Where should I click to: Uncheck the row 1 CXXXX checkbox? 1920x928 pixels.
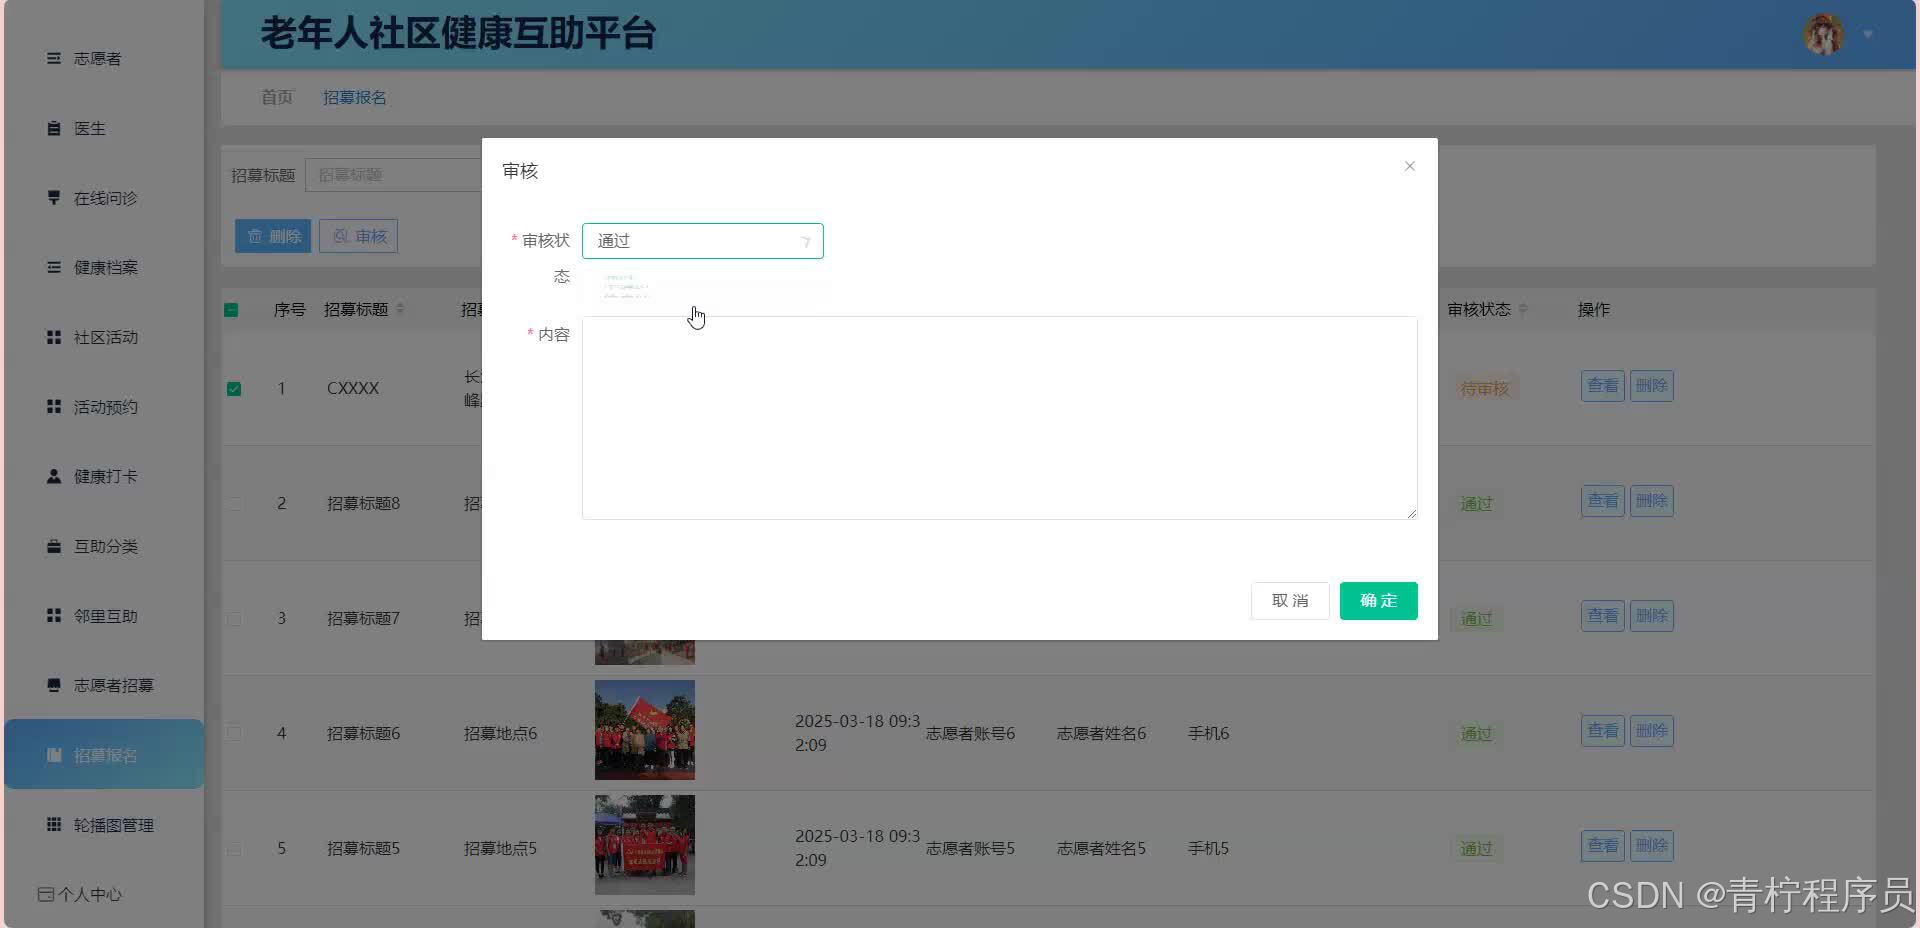234,388
